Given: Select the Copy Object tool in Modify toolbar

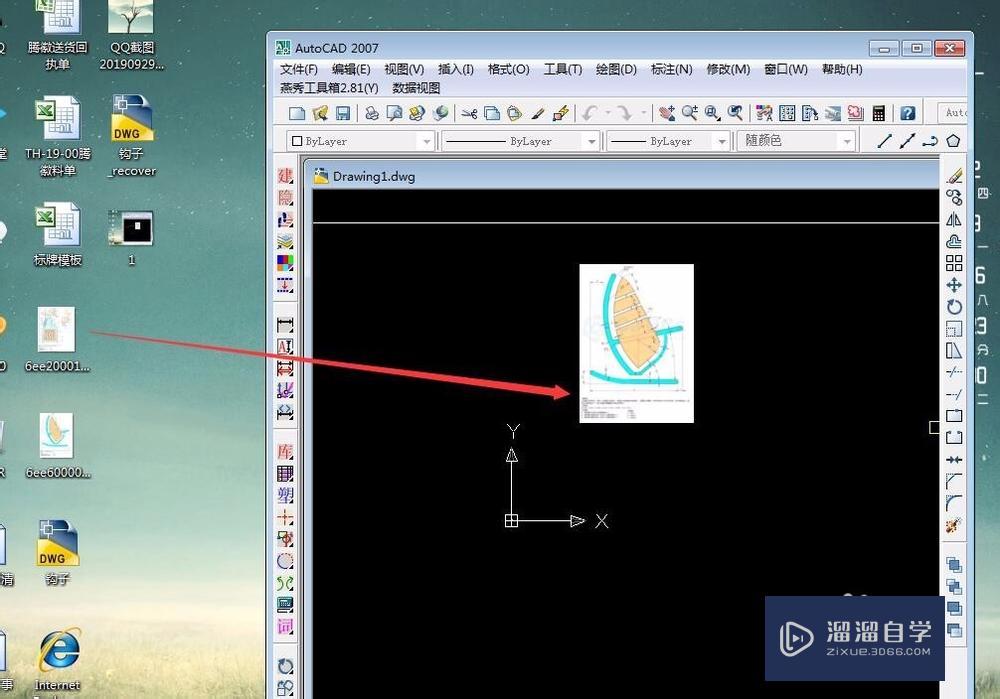Looking at the screenshot, I should pos(954,196).
